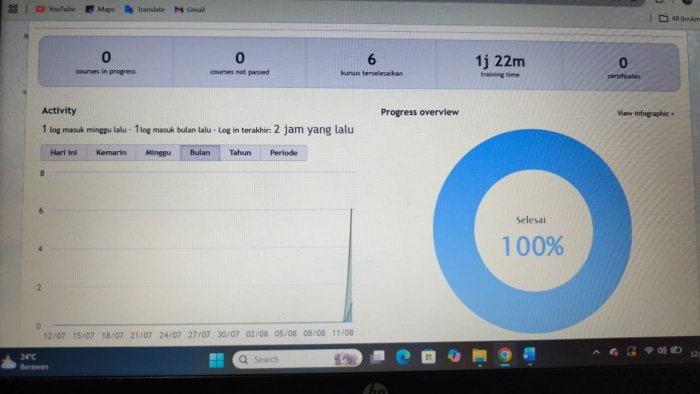Open Microsoft Store from the taskbar

click(428, 357)
